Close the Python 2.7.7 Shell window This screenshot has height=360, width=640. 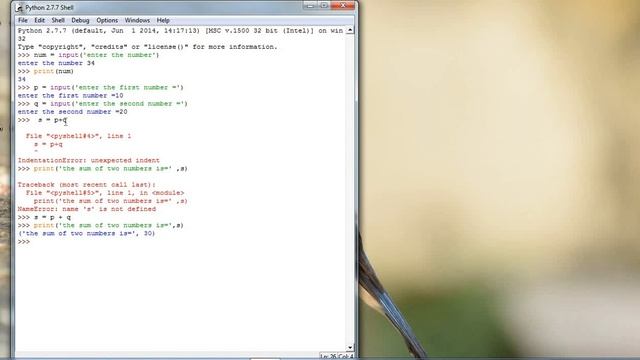(x=343, y=6)
